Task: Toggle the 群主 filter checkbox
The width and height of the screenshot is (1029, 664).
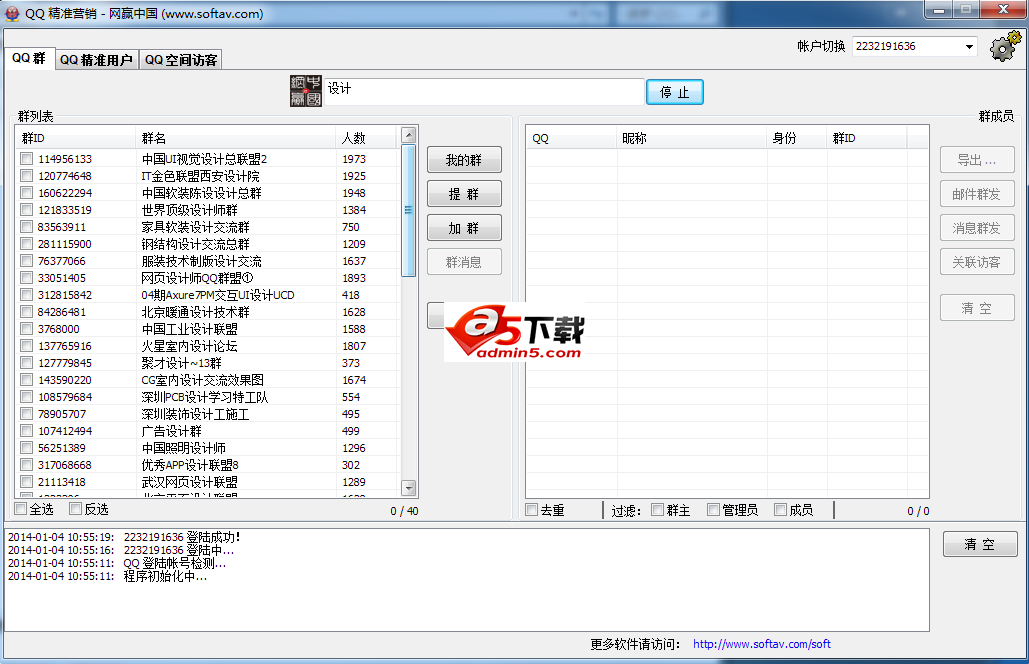Action: point(658,510)
